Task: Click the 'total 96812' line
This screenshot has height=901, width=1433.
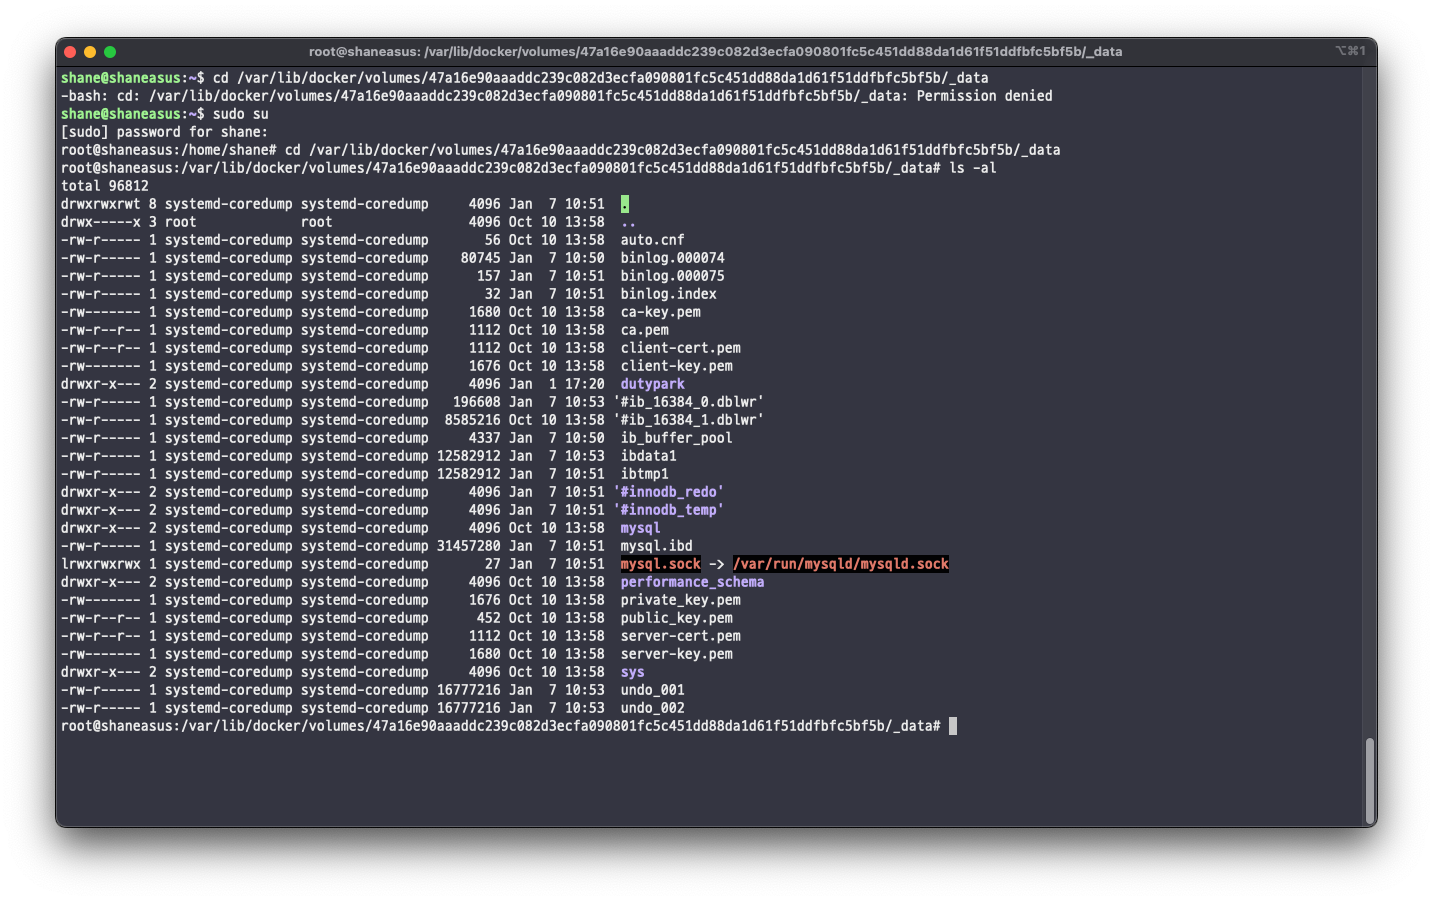Action: click(x=105, y=186)
